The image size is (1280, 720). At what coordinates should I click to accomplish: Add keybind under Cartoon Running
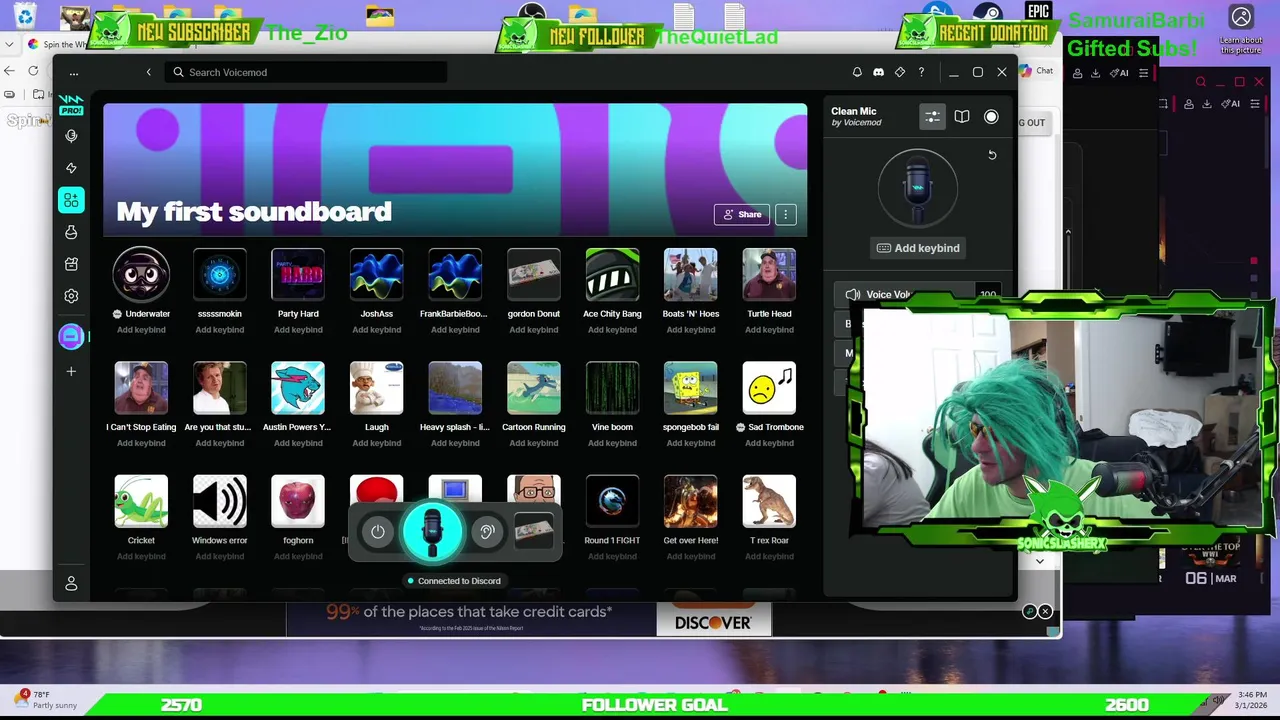(534, 443)
